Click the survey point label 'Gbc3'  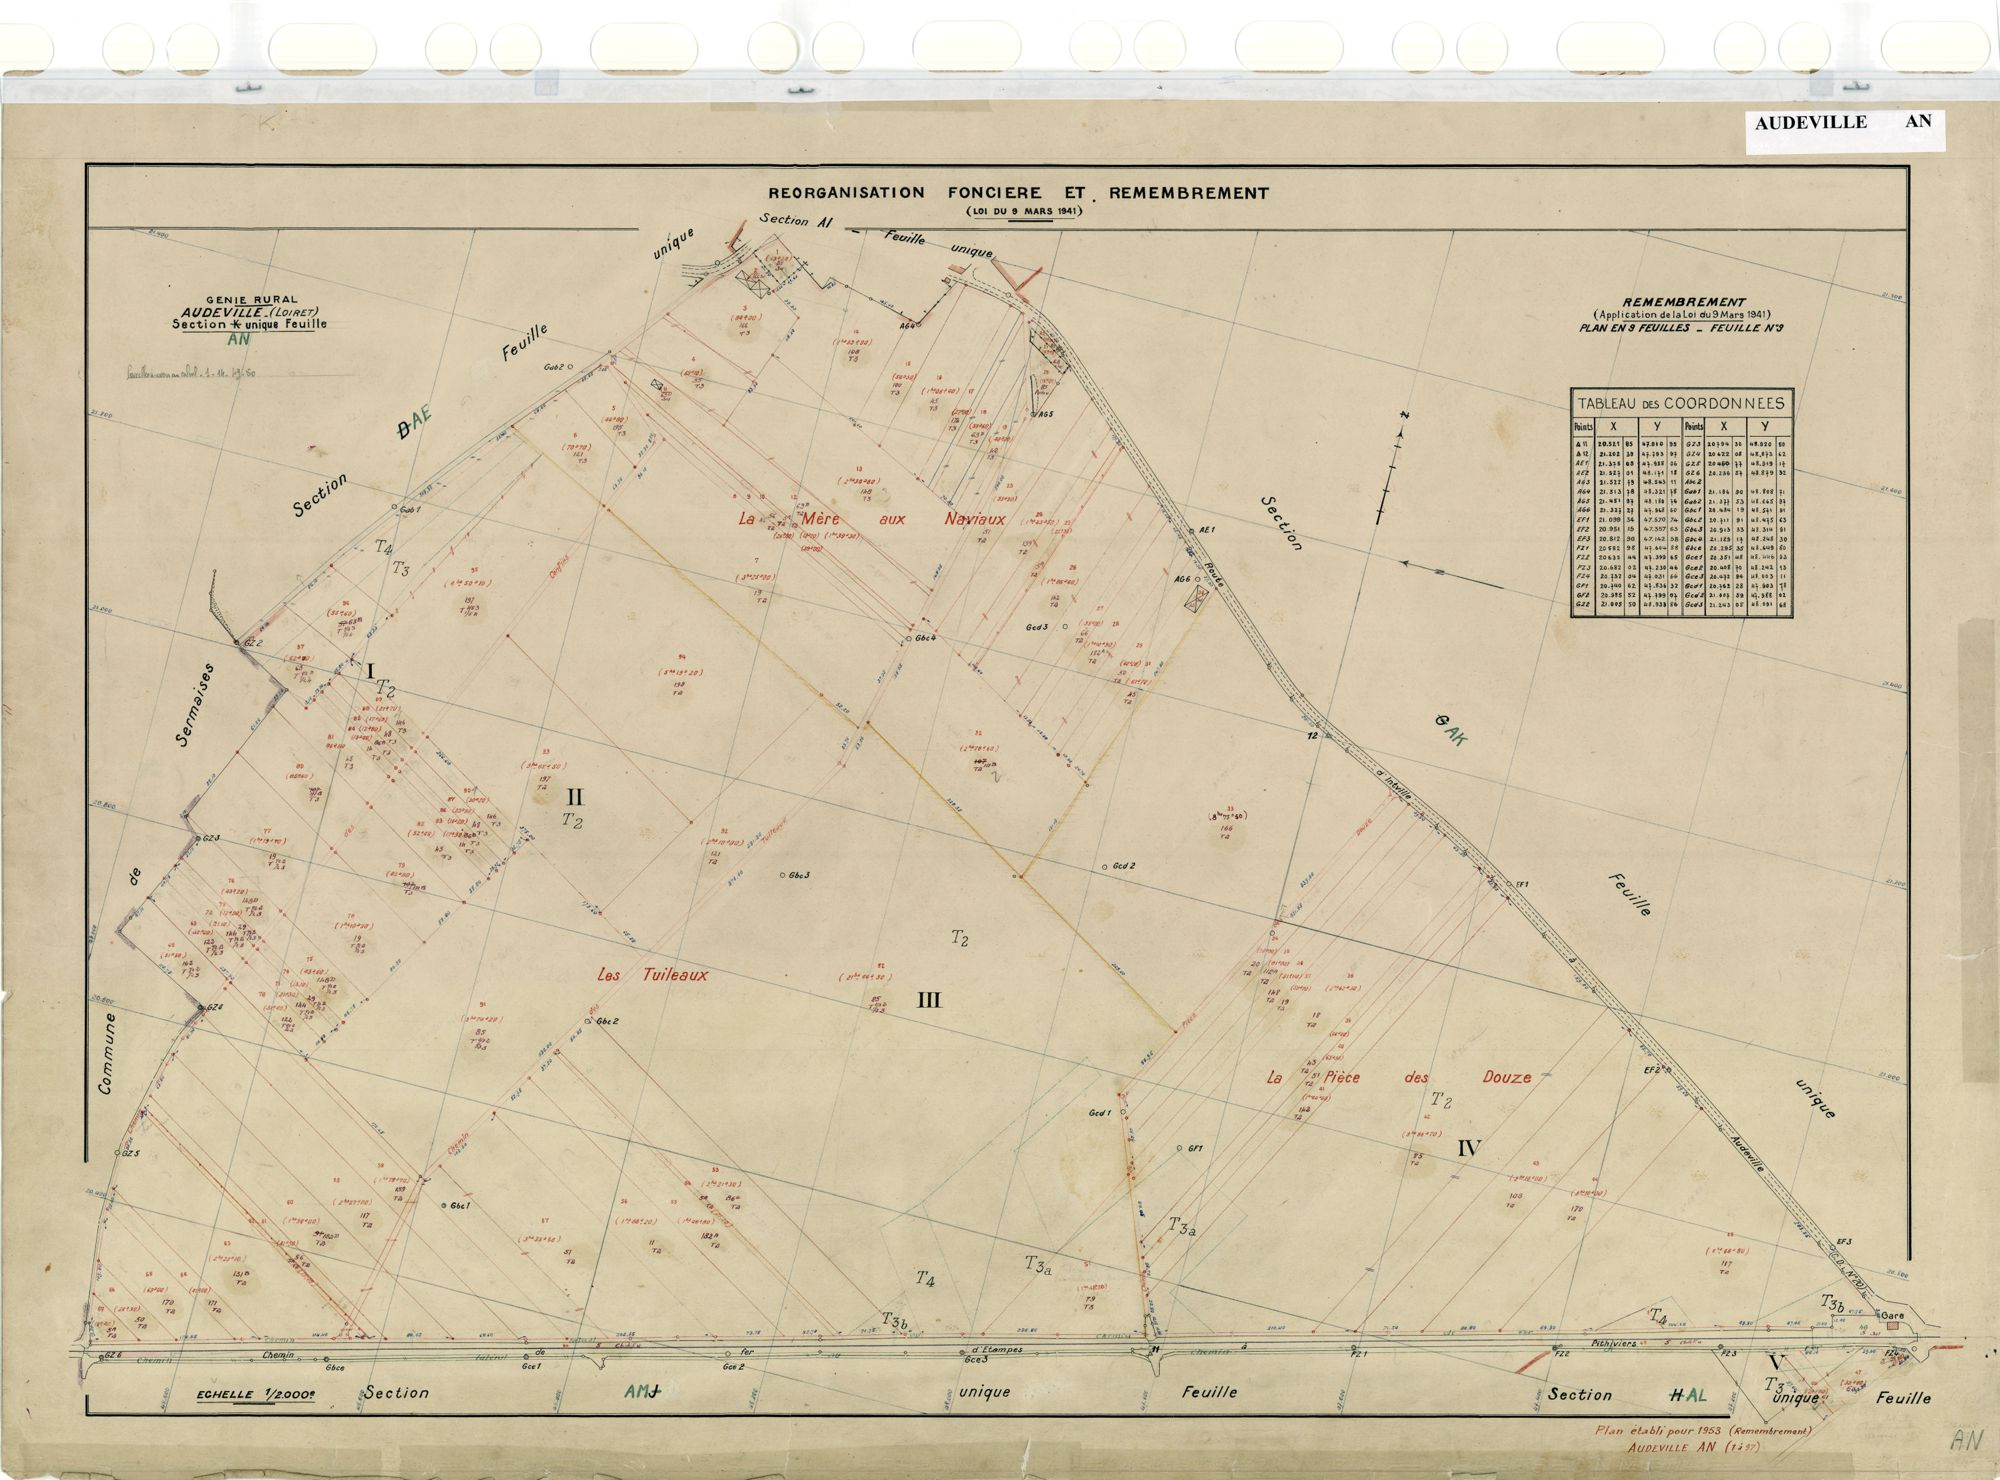pos(799,875)
